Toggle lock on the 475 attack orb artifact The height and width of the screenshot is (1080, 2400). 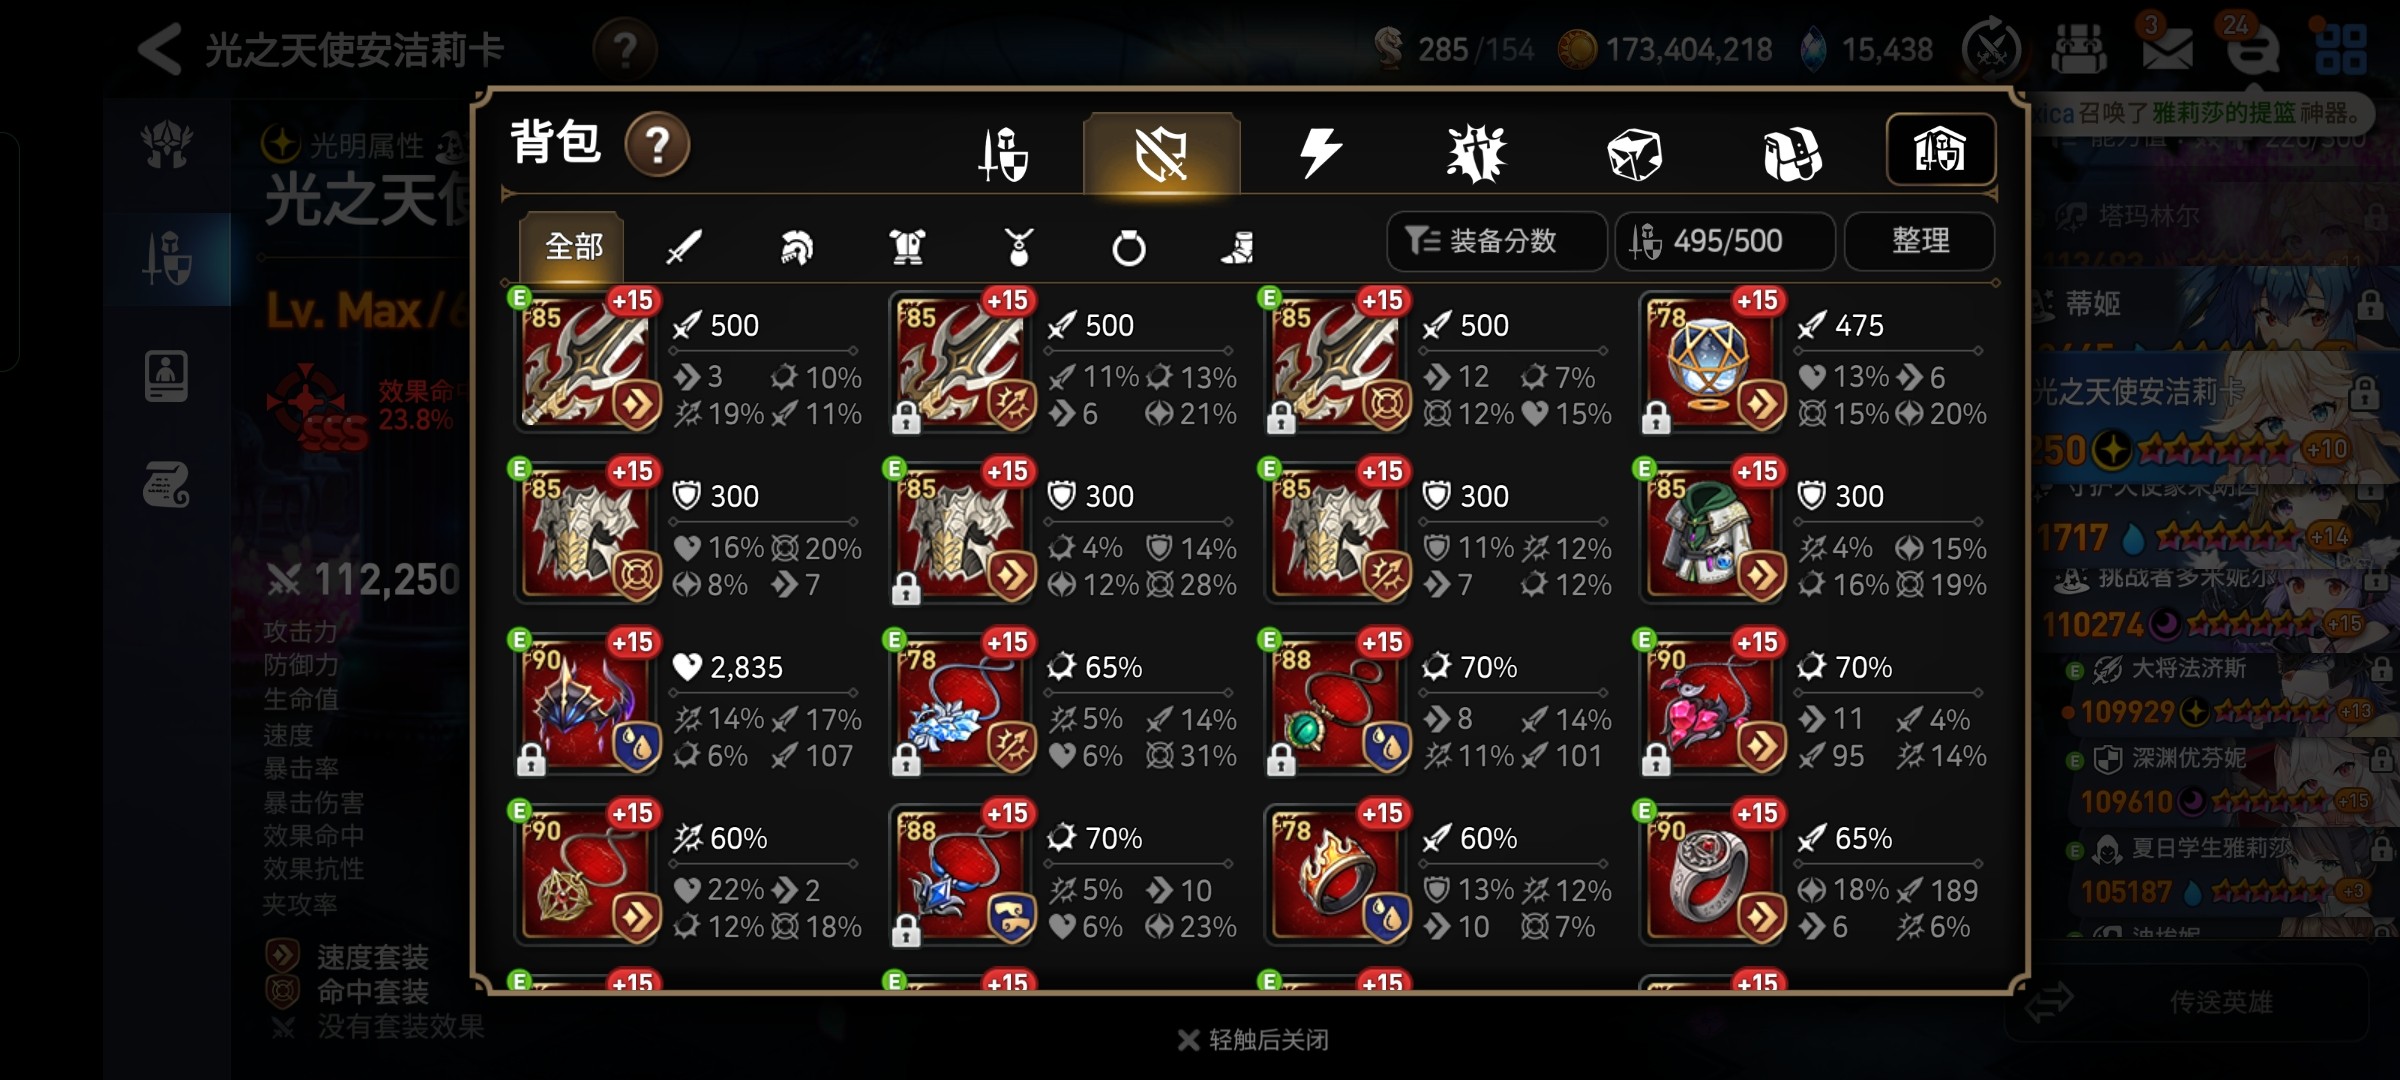[x=1655, y=417]
